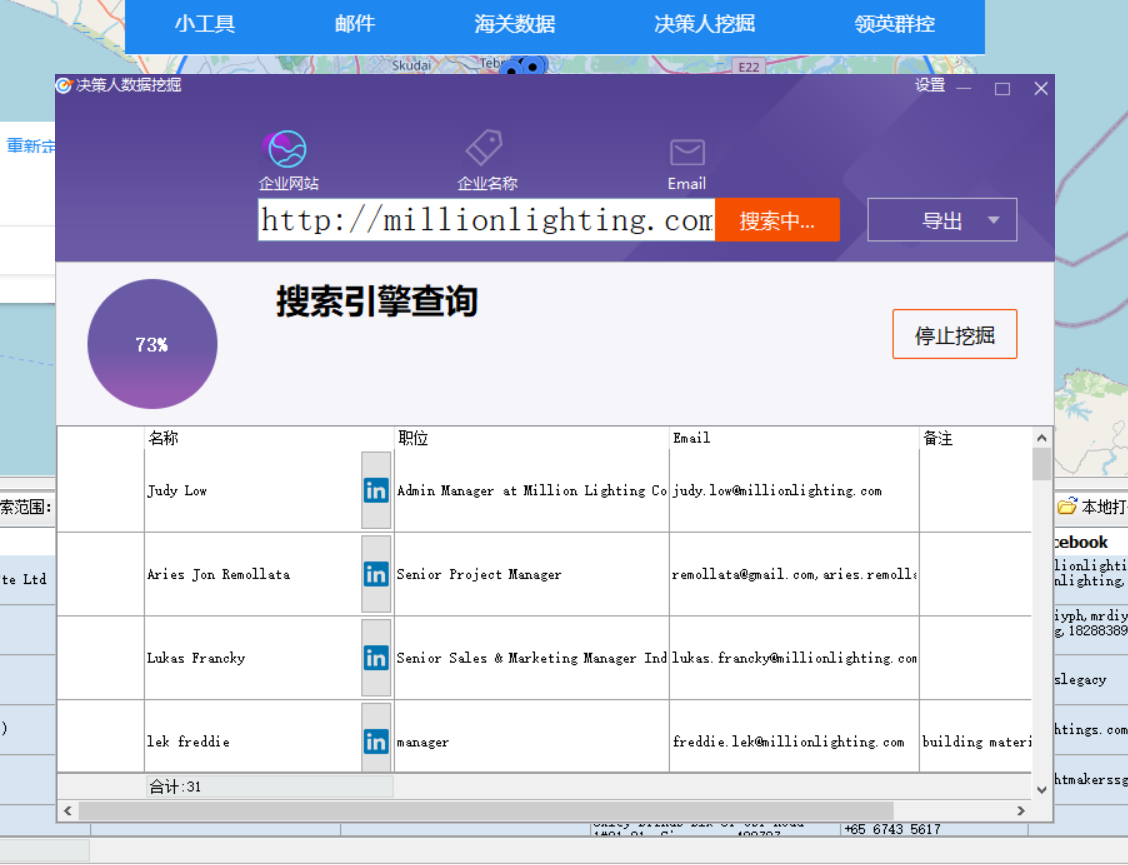Click the website URL input field

486,219
